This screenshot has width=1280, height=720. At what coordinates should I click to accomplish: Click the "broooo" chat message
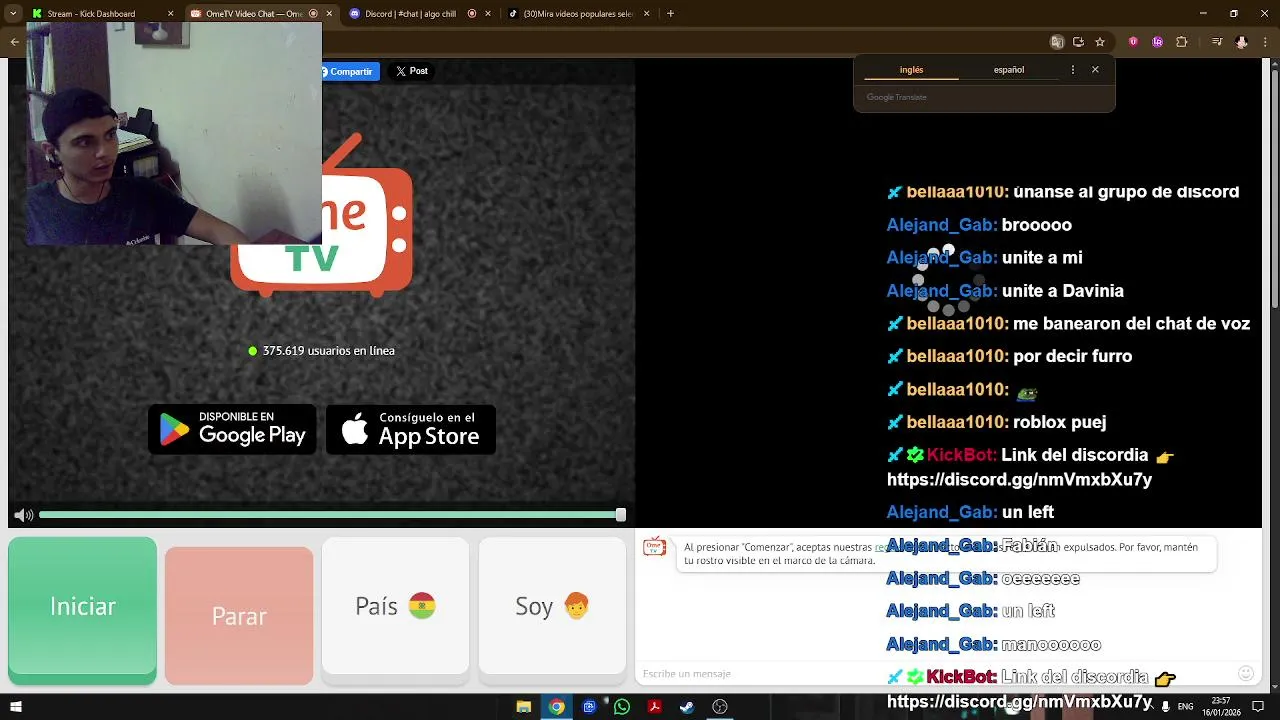pos(1036,225)
